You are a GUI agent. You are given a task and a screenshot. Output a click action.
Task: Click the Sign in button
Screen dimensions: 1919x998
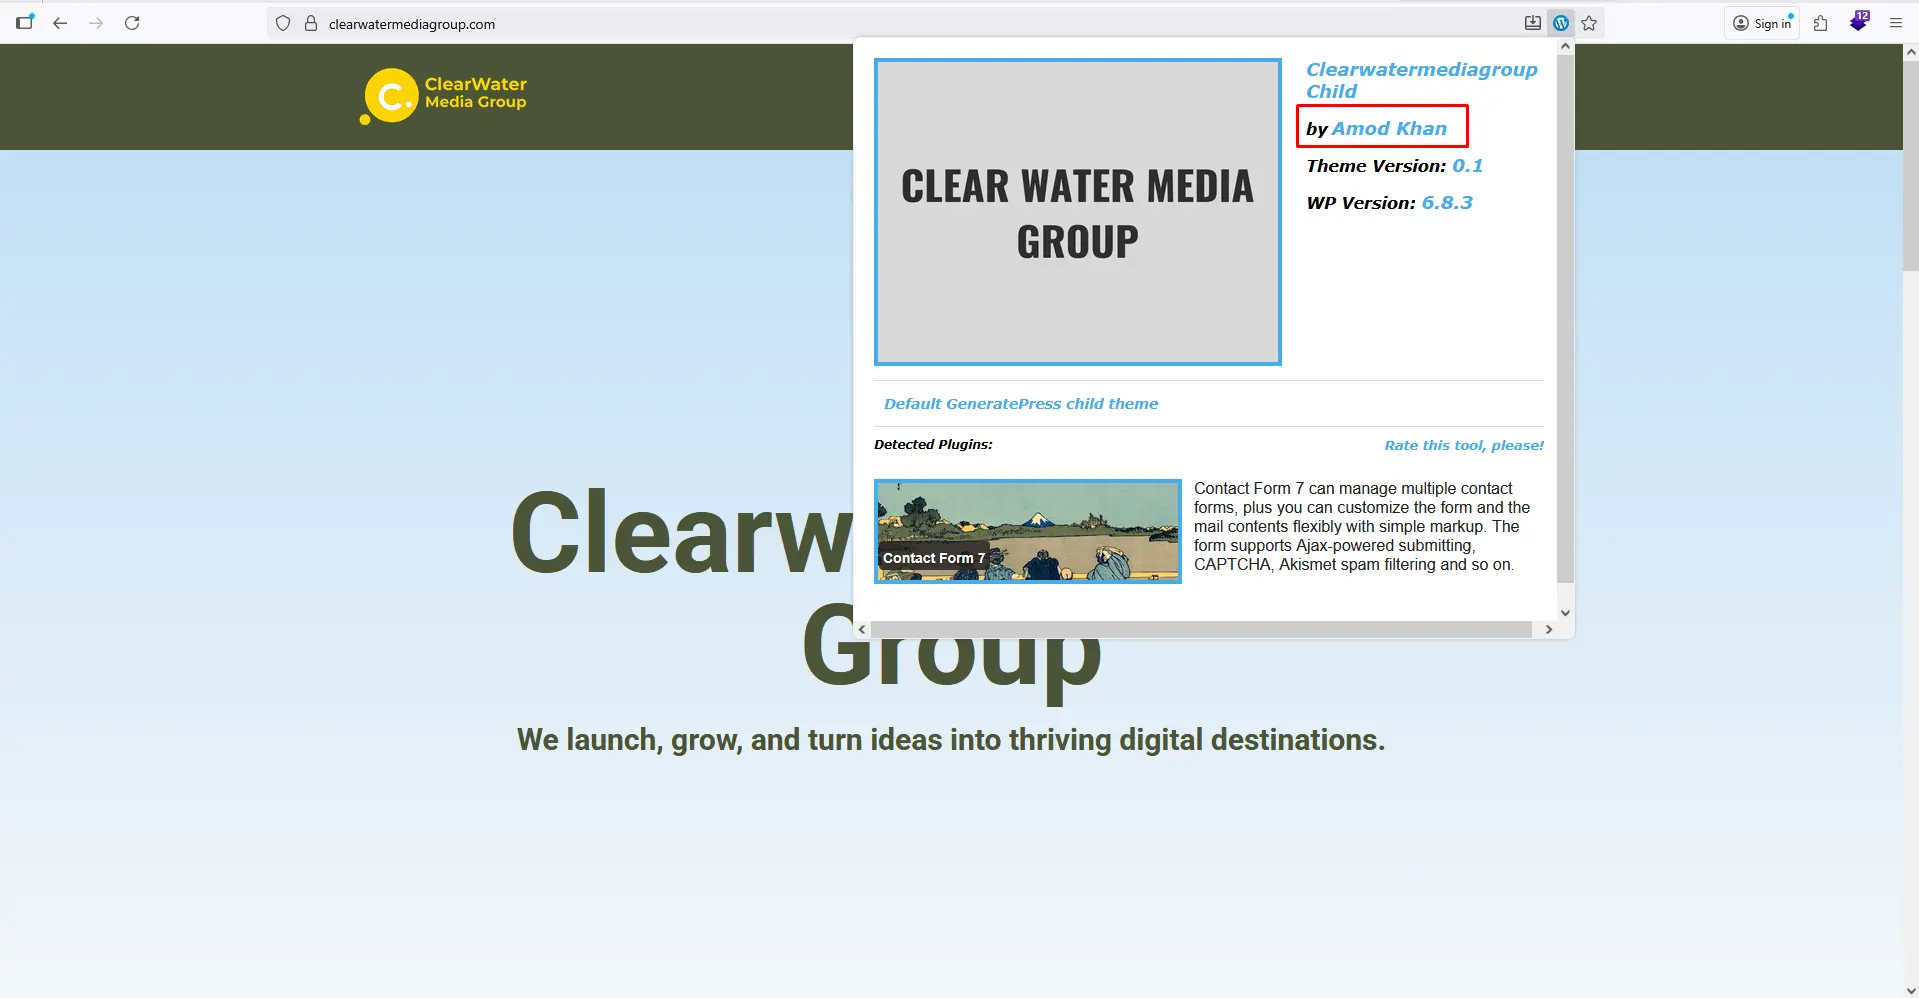point(1762,23)
